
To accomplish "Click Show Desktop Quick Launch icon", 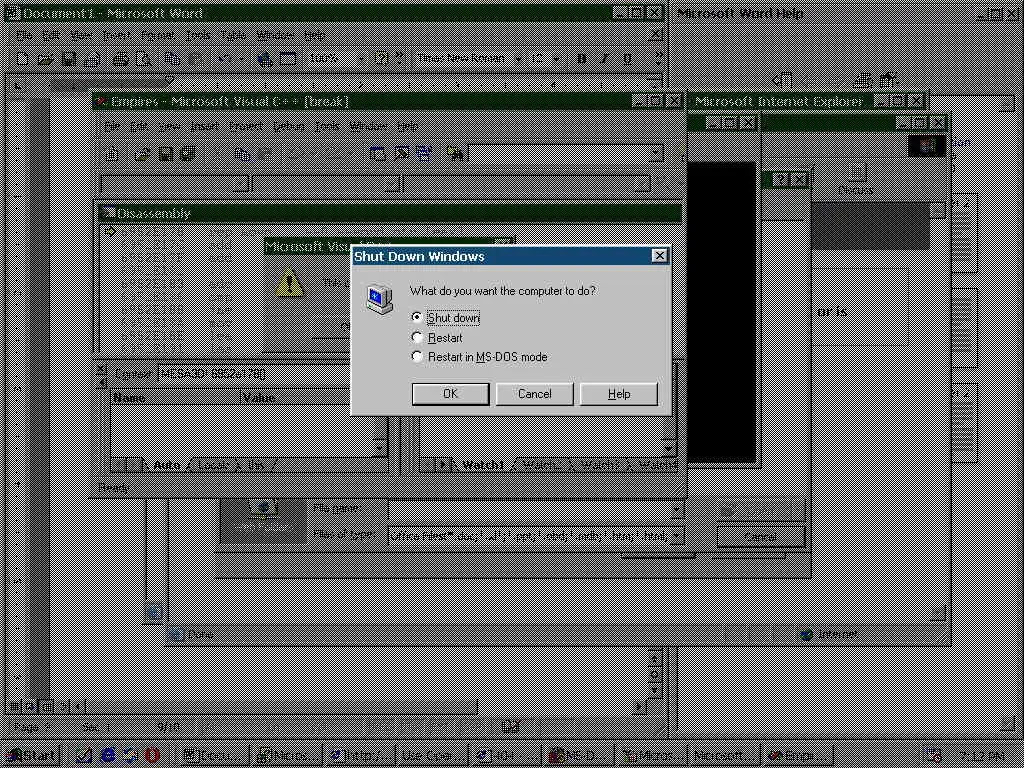I will [84, 756].
